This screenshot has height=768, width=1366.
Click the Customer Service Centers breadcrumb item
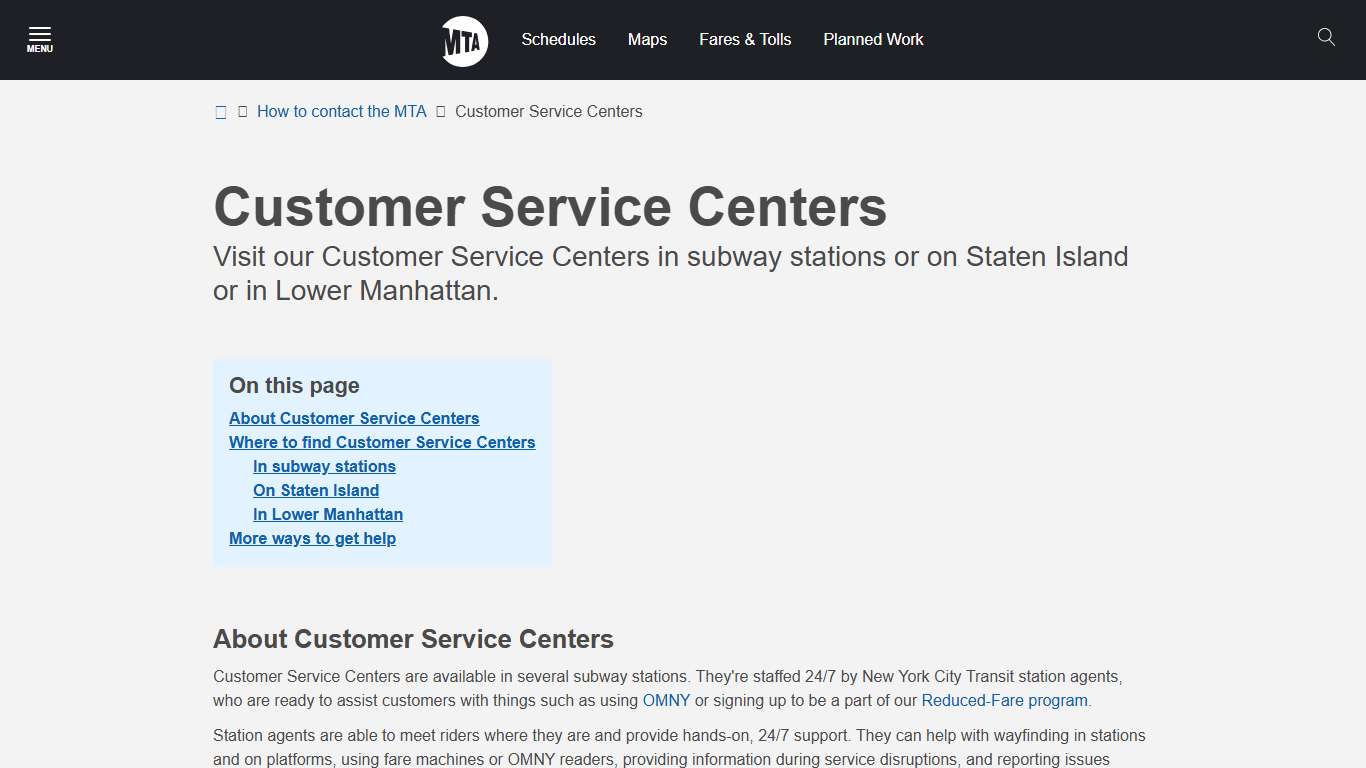tap(548, 111)
